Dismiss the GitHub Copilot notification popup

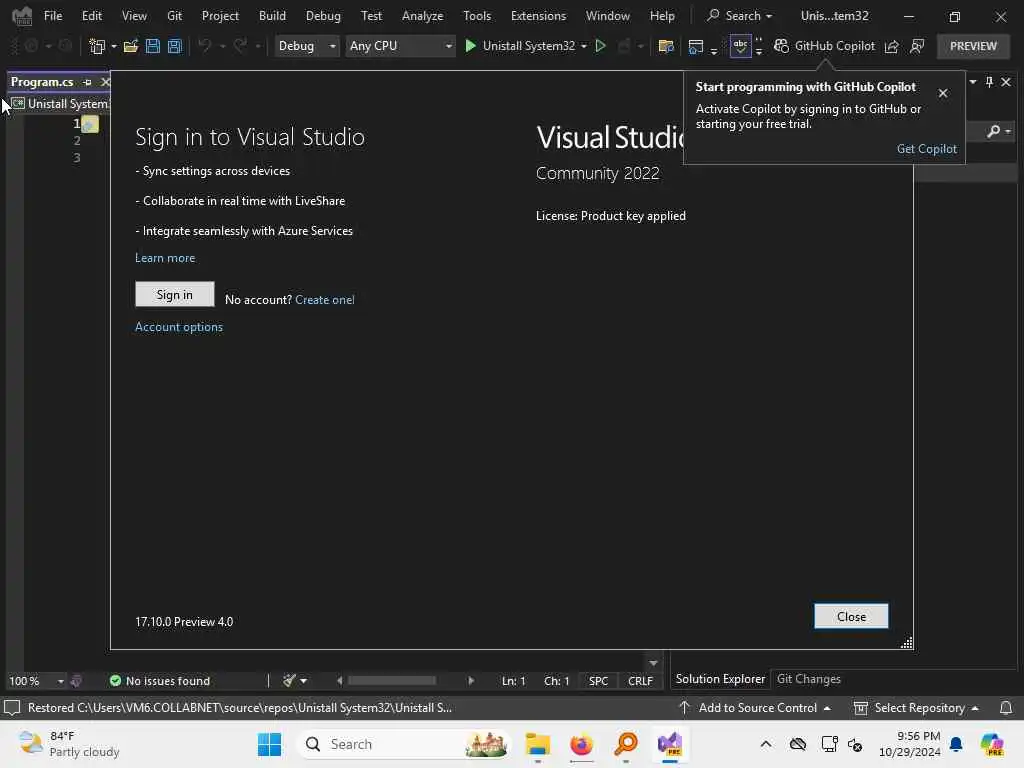943,93
